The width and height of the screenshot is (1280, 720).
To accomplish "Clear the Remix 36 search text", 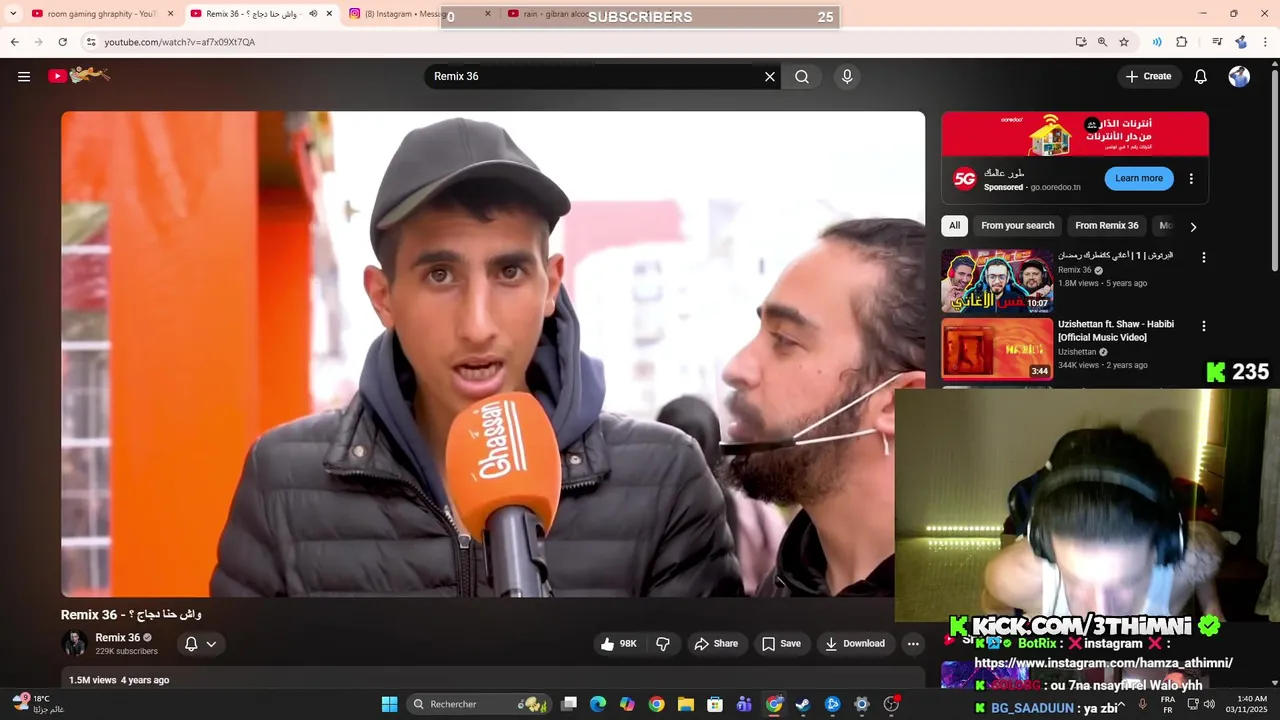I will click(770, 76).
